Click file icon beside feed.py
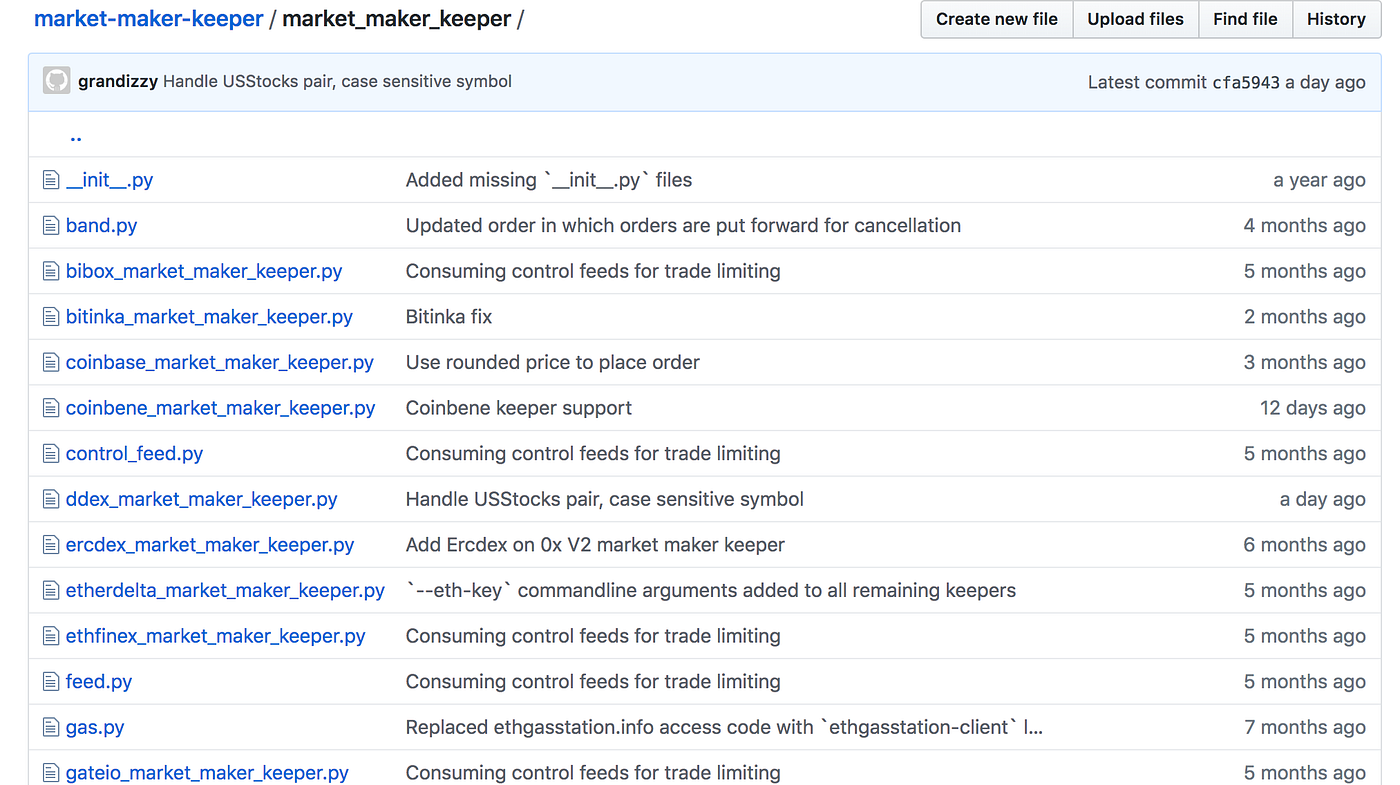Viewport: 1400px width, 785px height. coord(51,682)
